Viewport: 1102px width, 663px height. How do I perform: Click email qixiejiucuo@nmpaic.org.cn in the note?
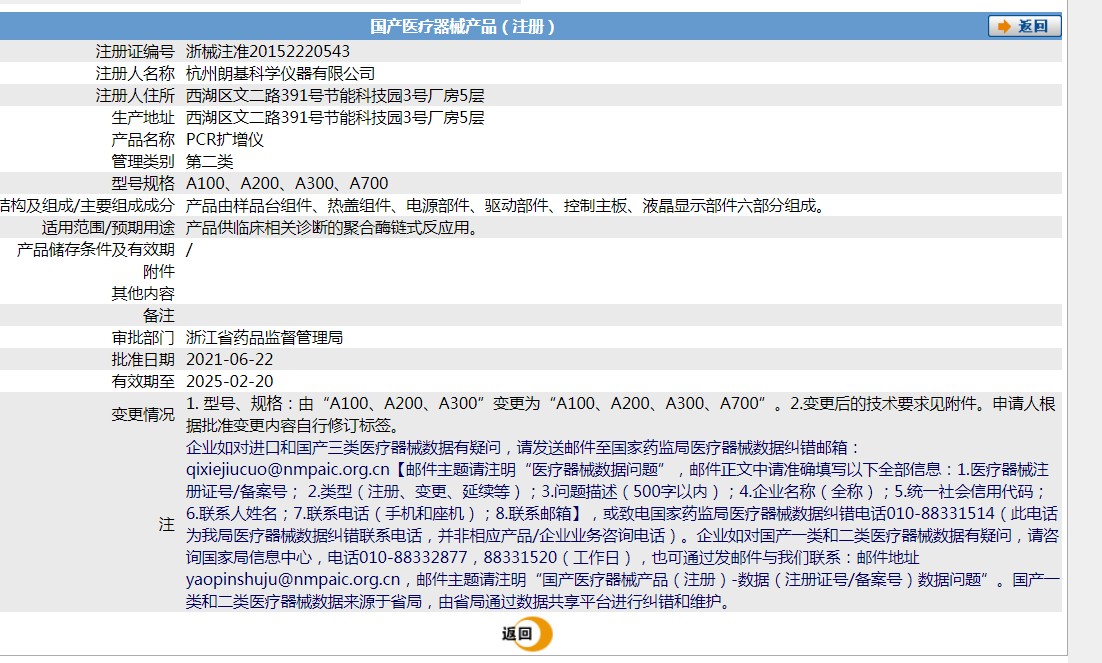[287, 469]
